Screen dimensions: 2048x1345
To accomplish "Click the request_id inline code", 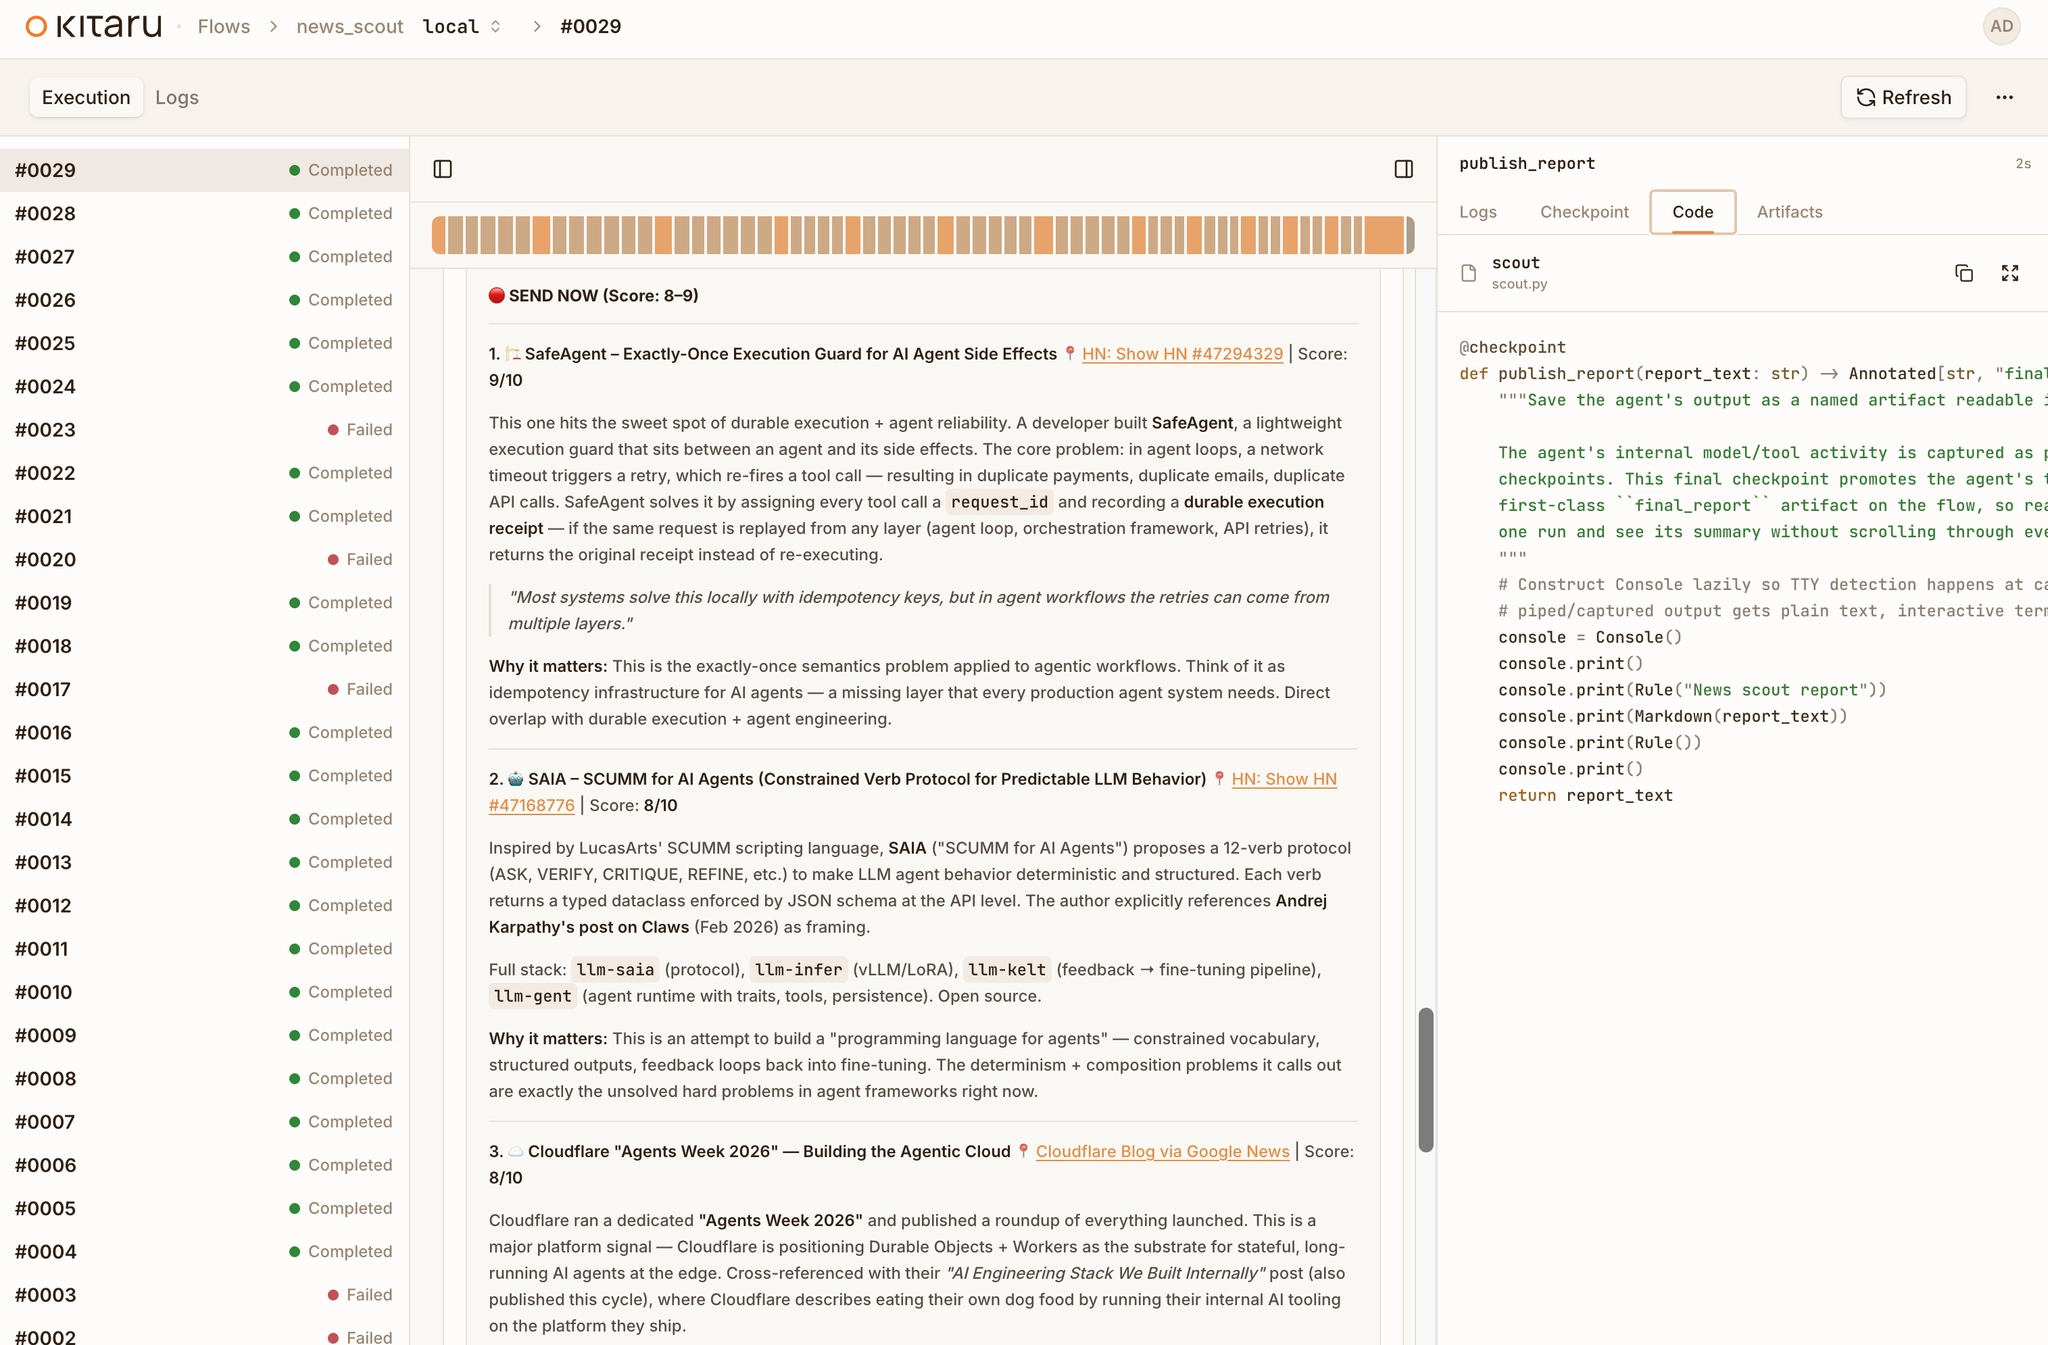I will (x=999, y=502).
